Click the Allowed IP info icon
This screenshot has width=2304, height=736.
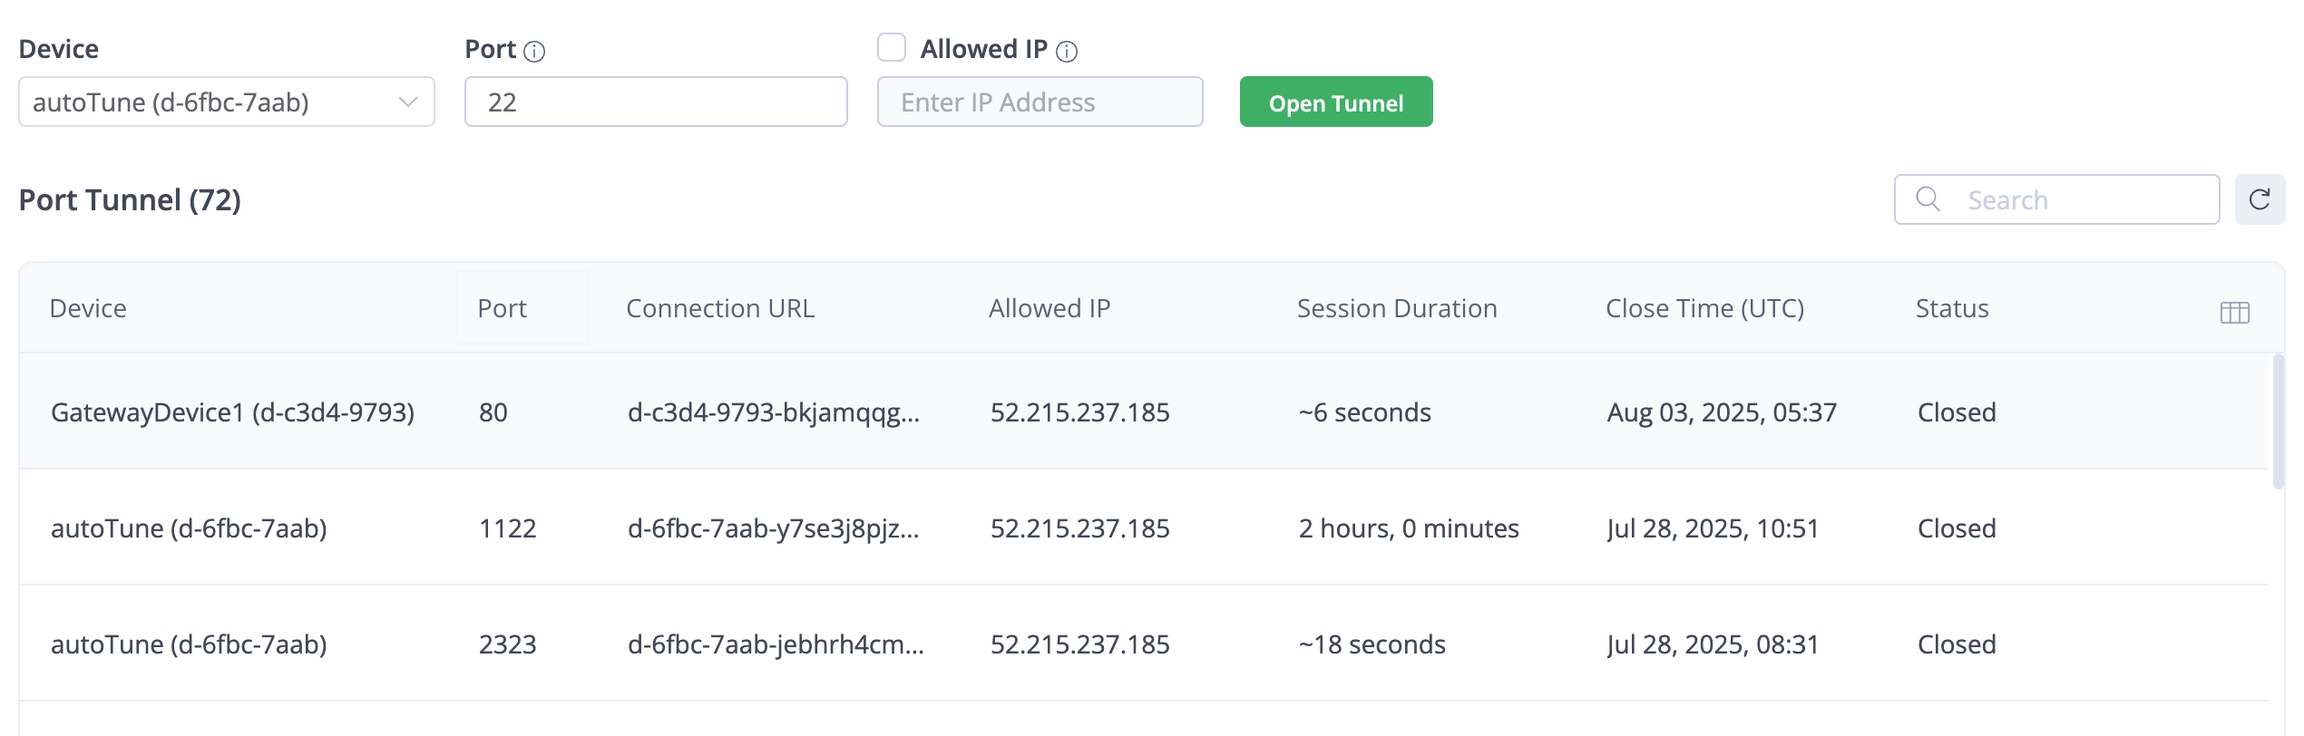[x=1067, y=51]
